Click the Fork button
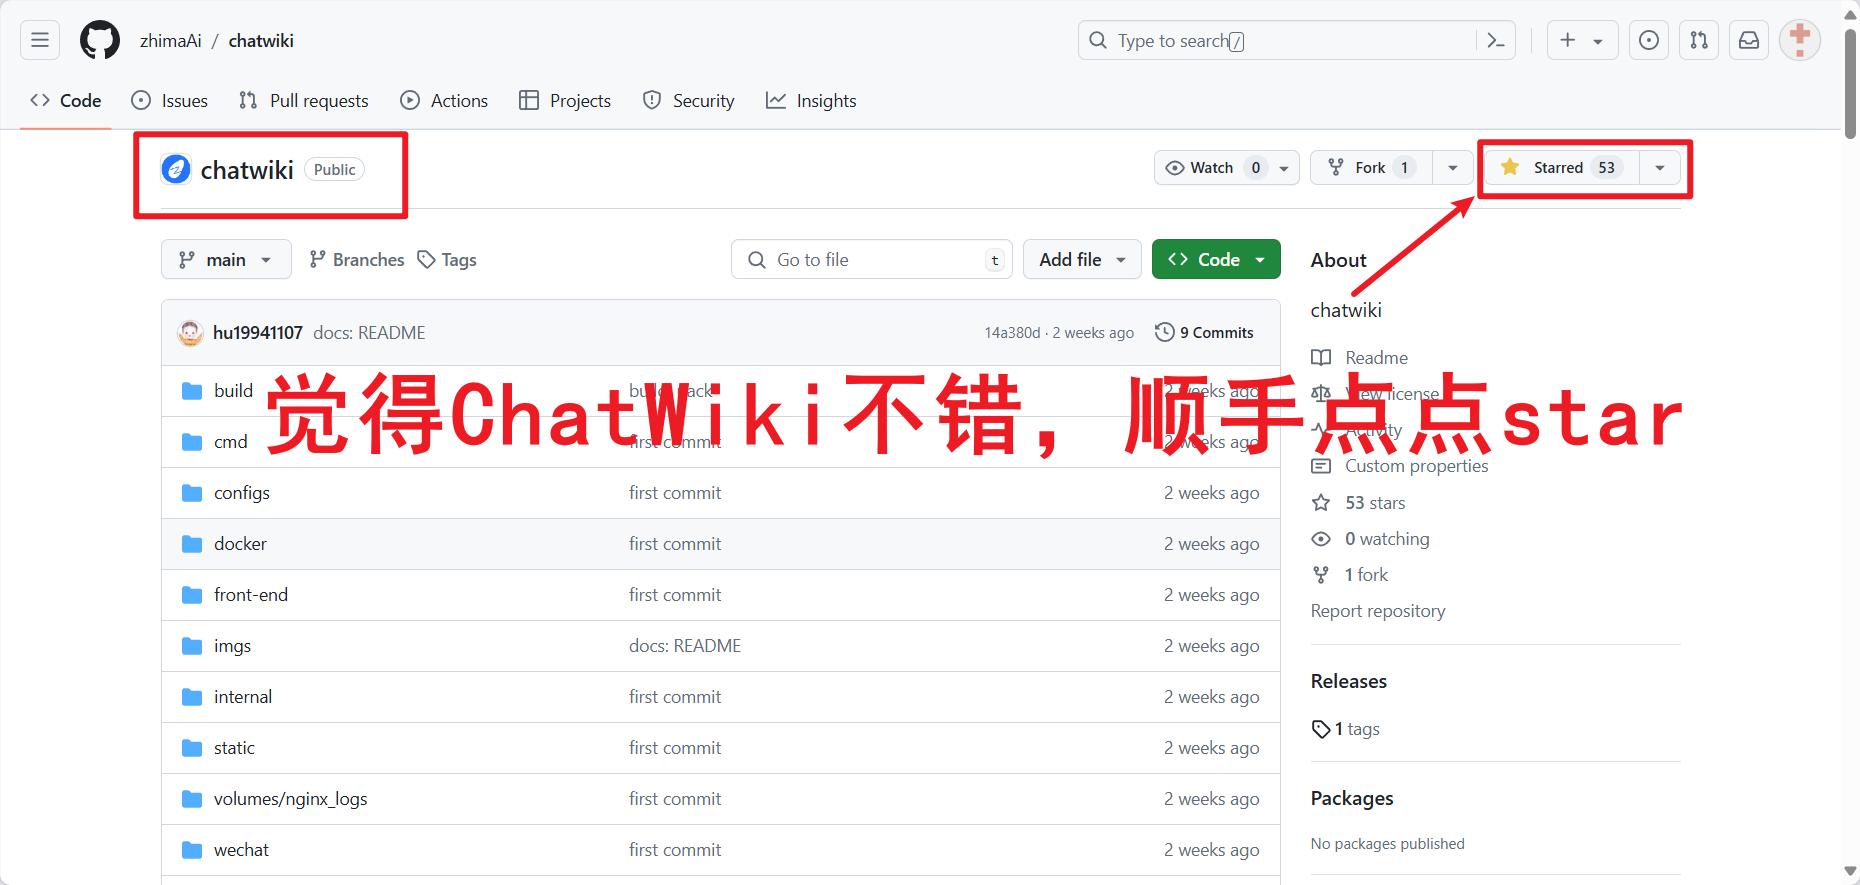This screenshot has height=885, width=1860. [1371, 168]
